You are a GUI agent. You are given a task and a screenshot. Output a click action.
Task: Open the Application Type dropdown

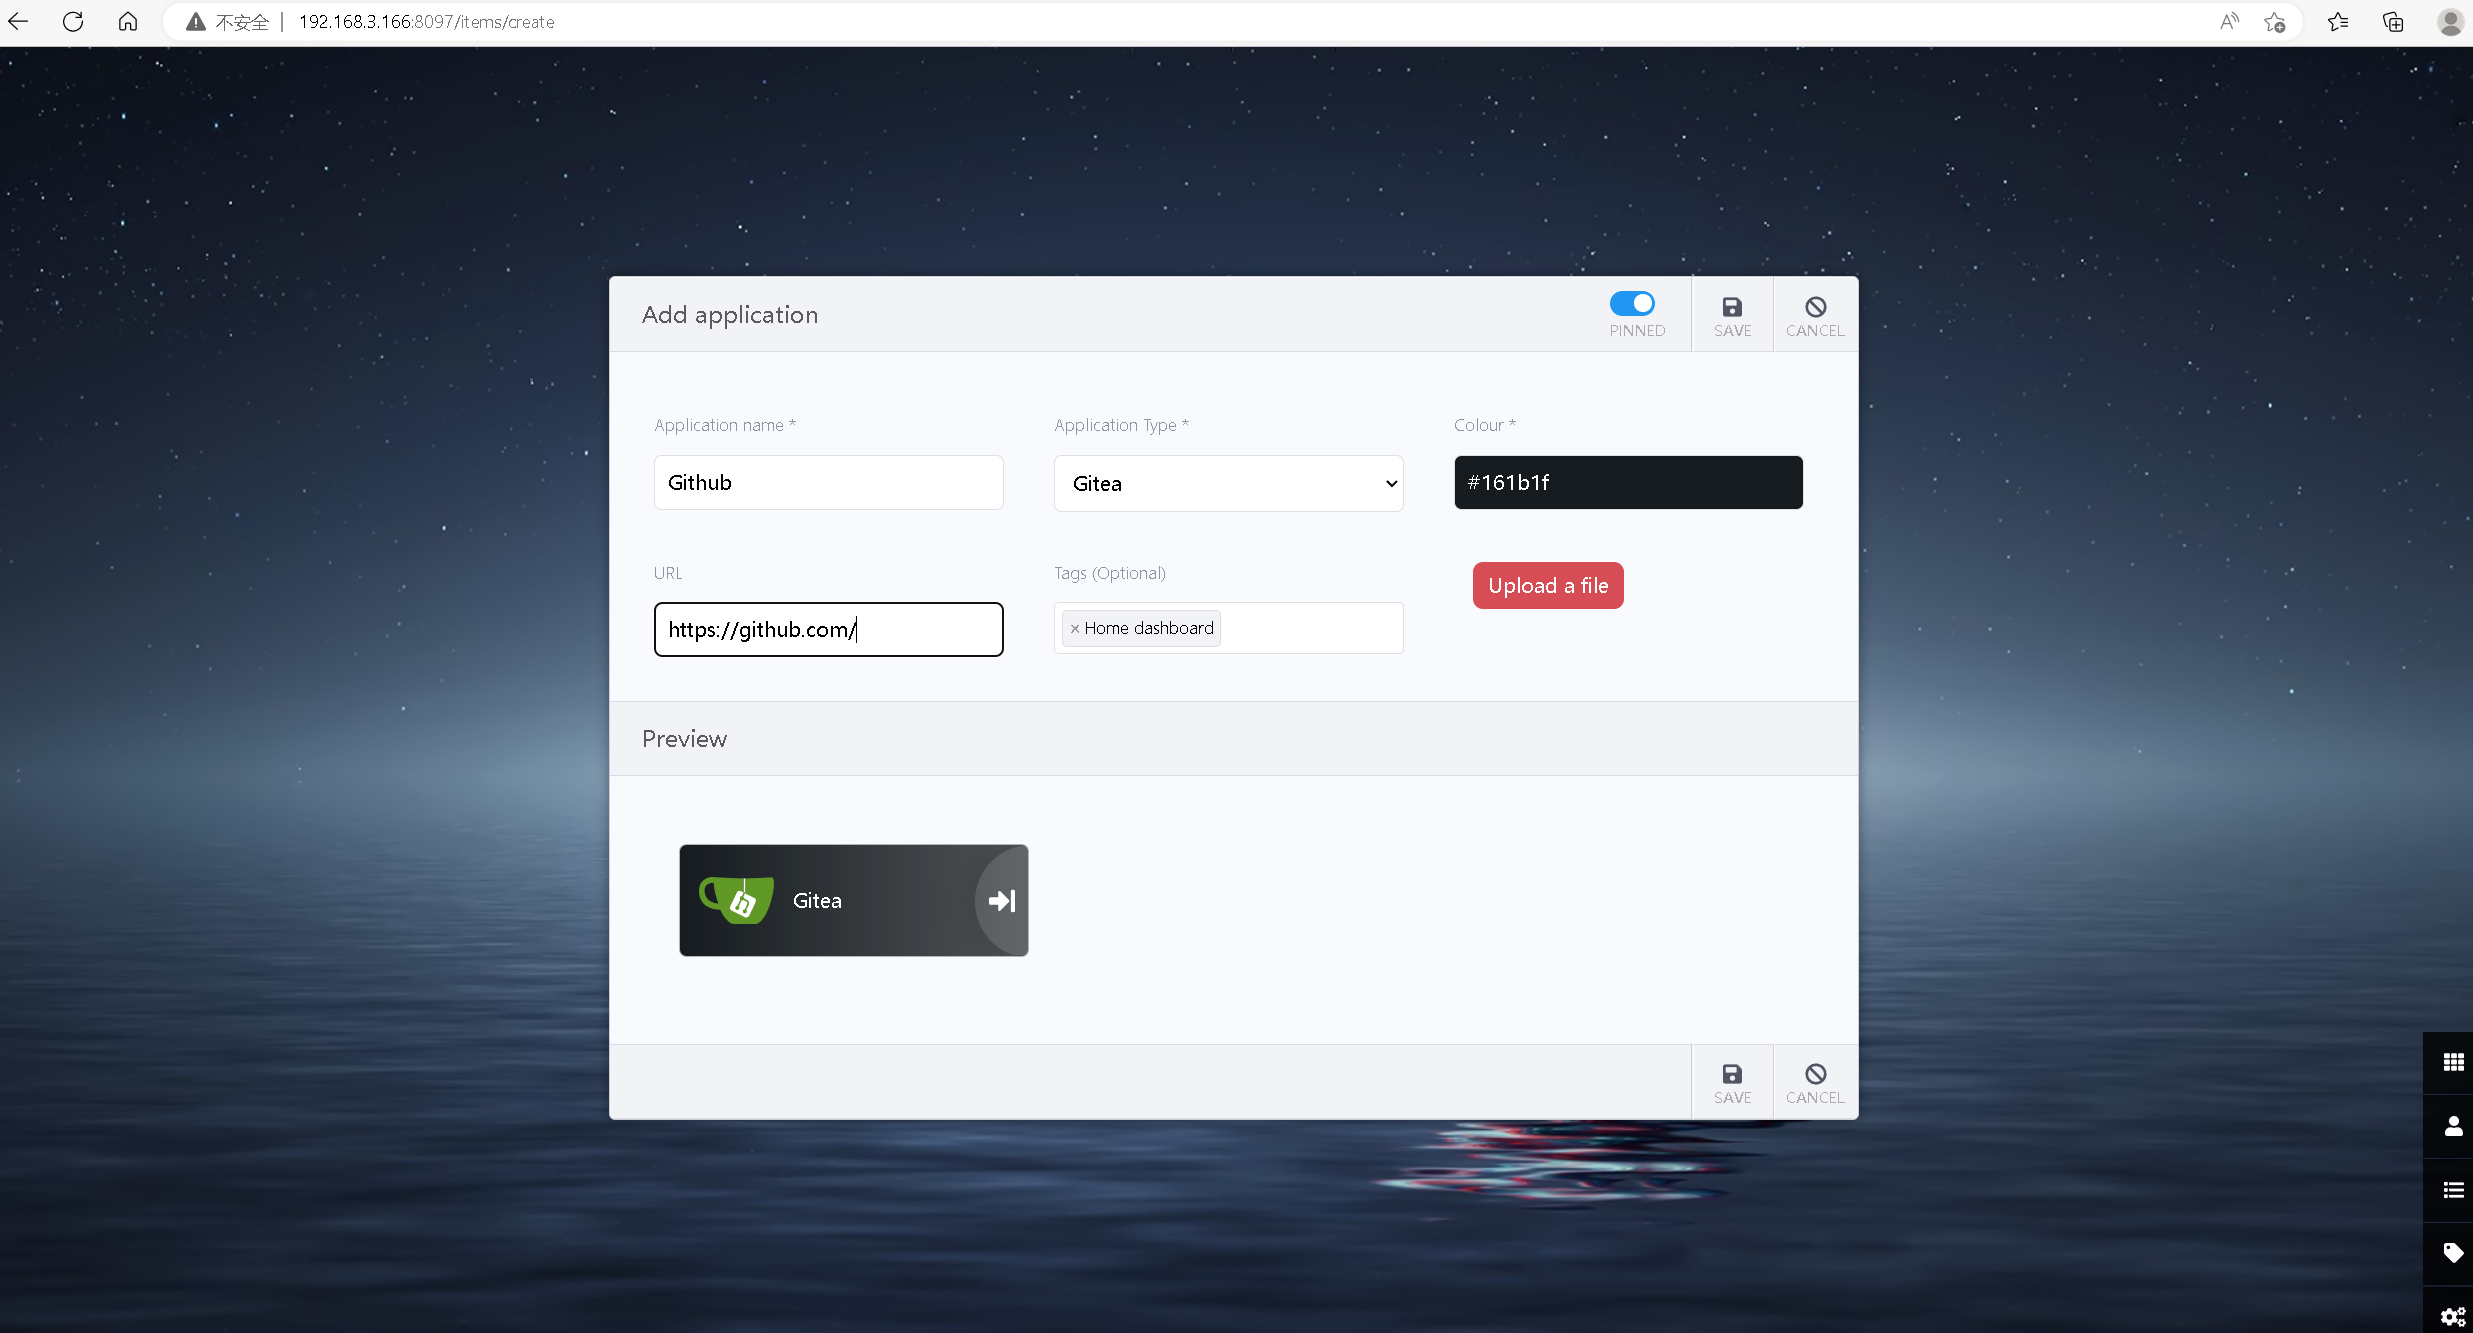click(x=1227, y=483)
